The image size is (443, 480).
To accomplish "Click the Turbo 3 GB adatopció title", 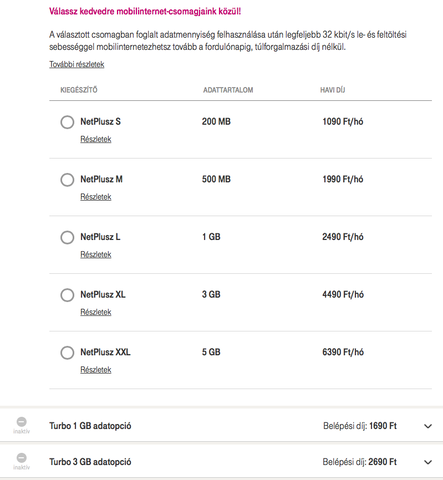I will click(x=90, y=462).
